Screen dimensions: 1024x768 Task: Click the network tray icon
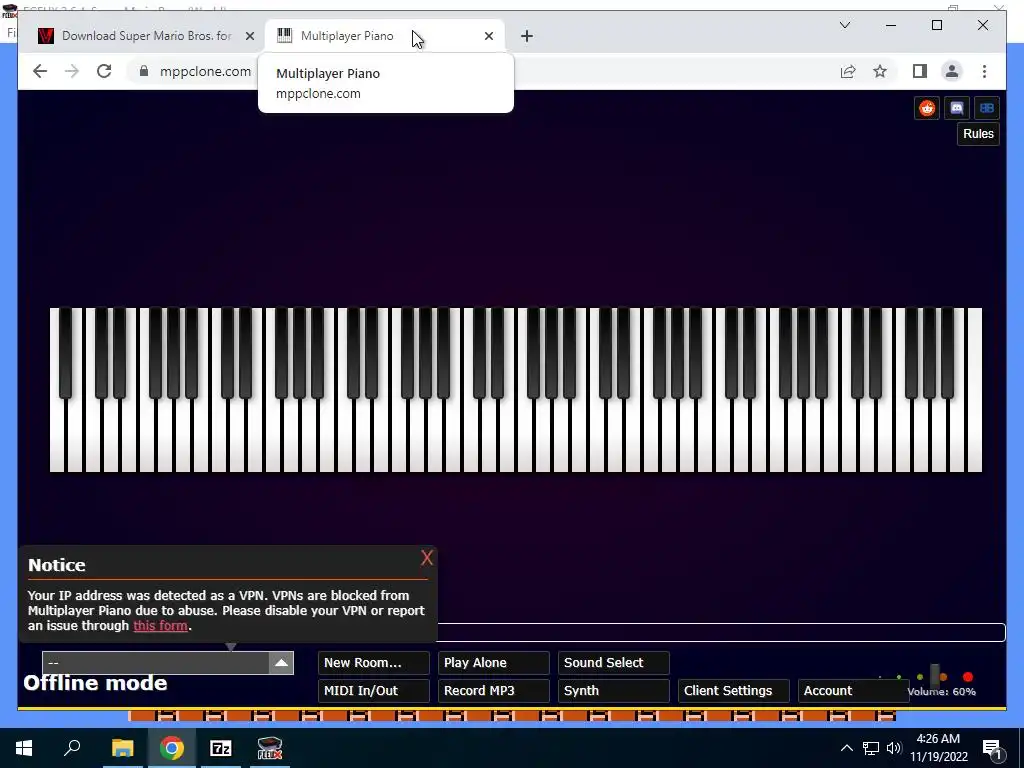coord(871,748)
